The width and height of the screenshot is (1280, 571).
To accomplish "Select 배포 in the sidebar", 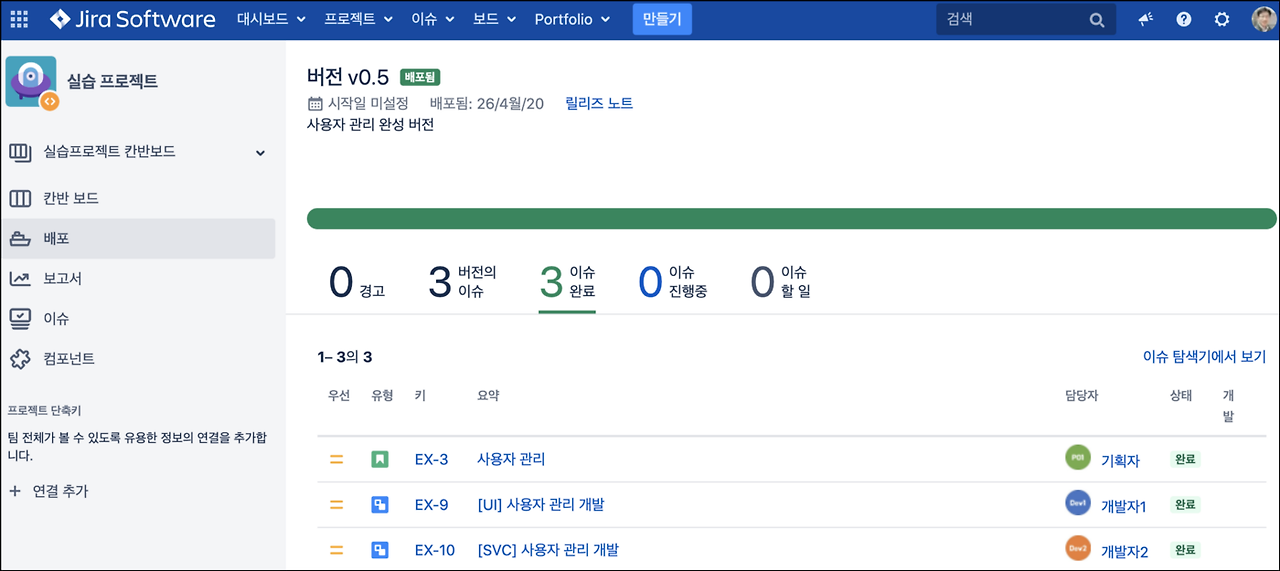I will click(138, 239).
